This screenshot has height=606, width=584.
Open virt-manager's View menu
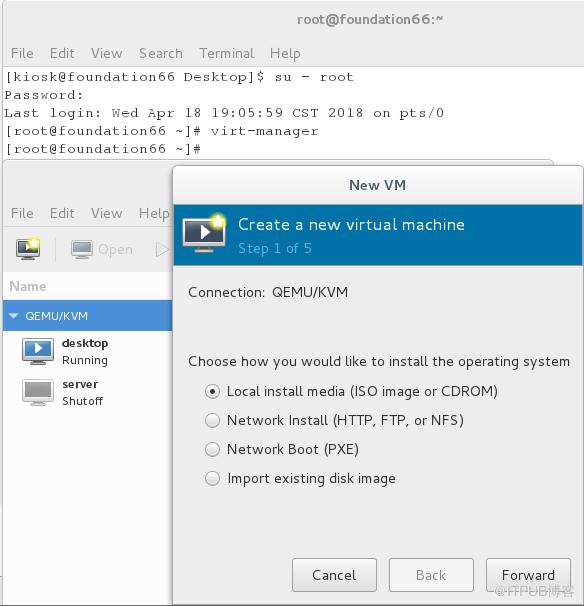(x=106, y=213)
